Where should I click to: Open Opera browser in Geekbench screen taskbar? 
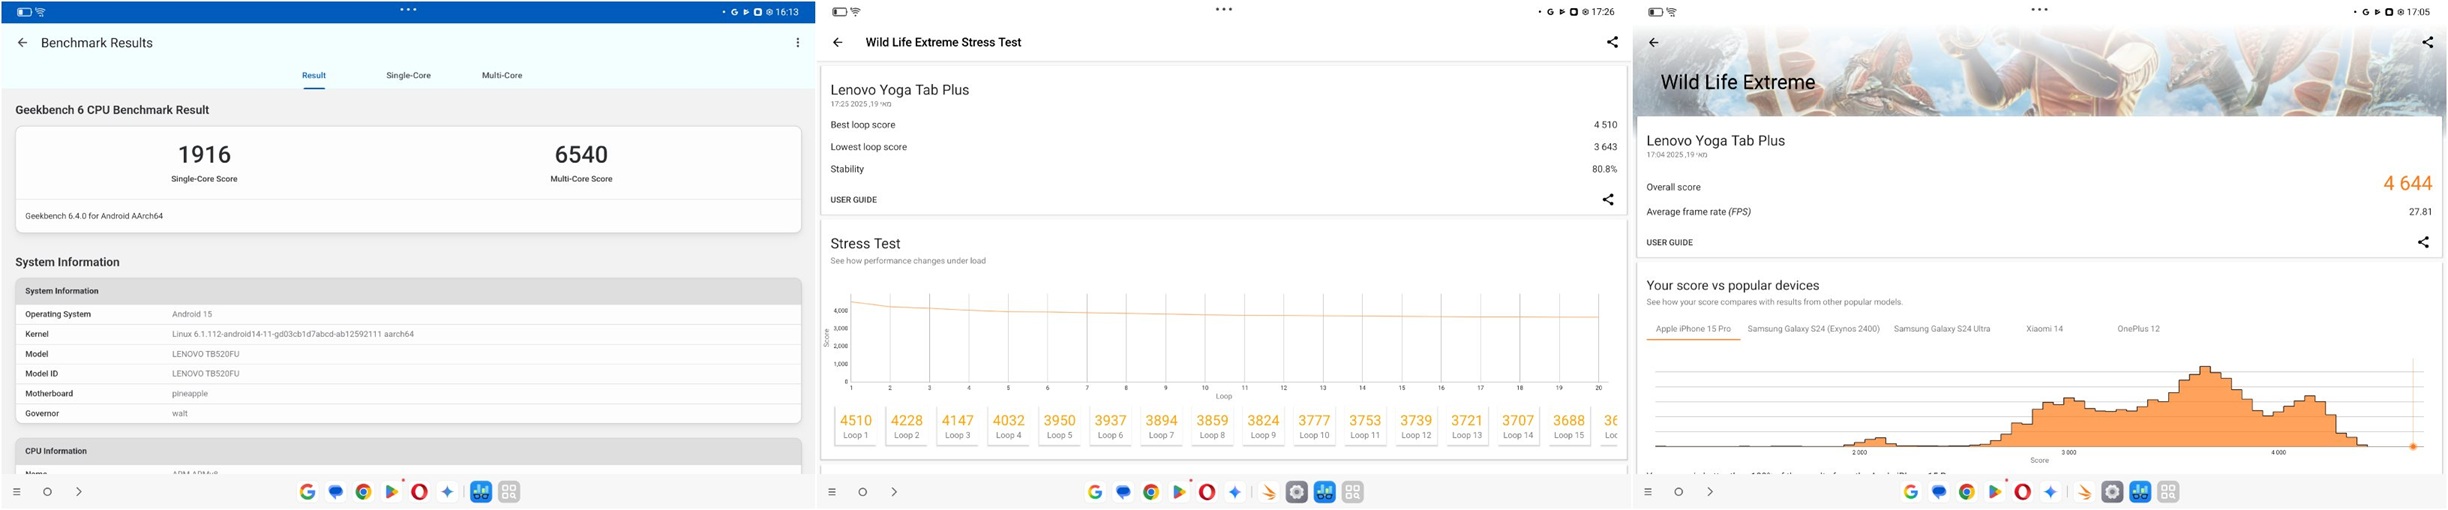pos(419,492)
